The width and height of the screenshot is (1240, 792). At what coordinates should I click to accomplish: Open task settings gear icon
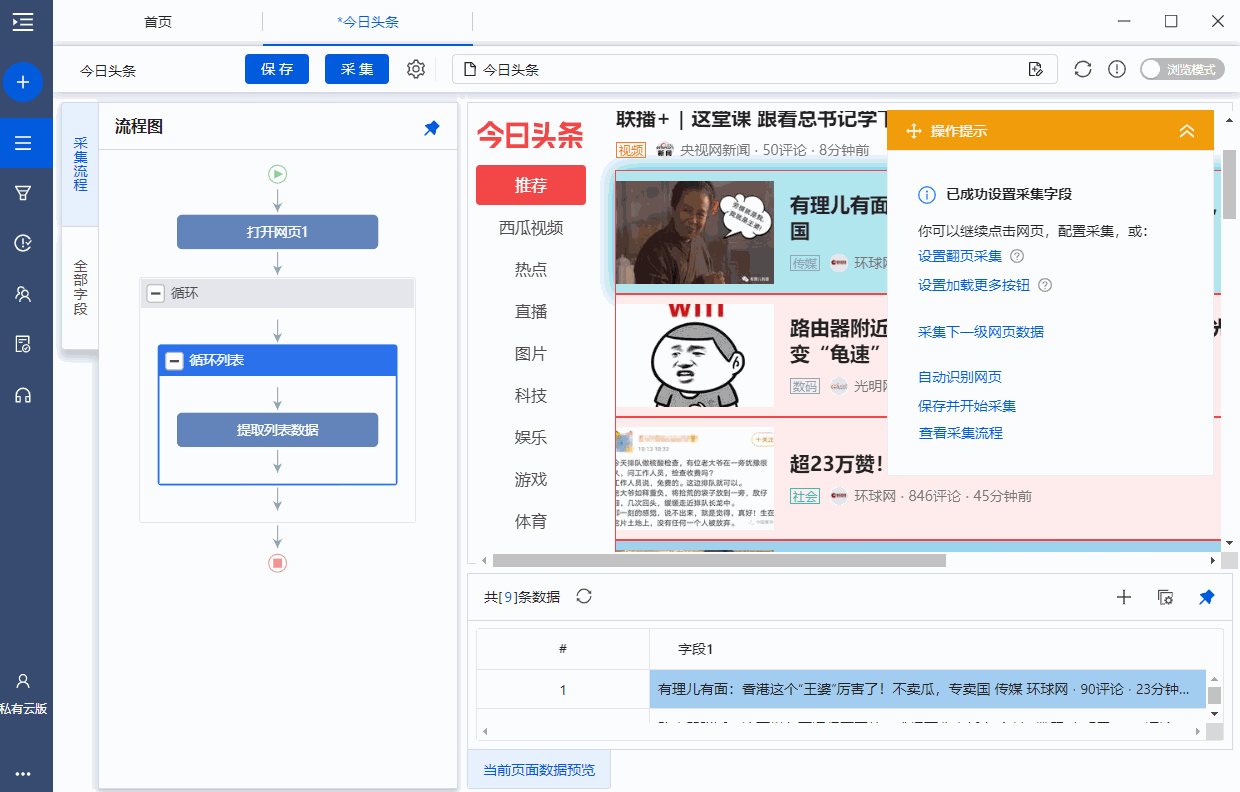pos(416,69)
